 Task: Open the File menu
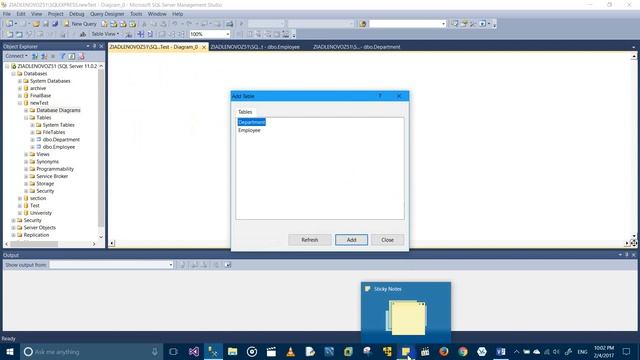[x=7, y=14]
